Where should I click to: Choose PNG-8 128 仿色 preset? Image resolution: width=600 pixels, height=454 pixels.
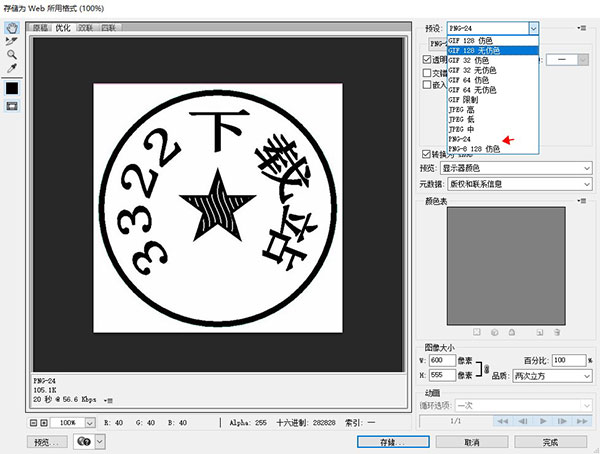pyautogui.click(x=493, y=149)
